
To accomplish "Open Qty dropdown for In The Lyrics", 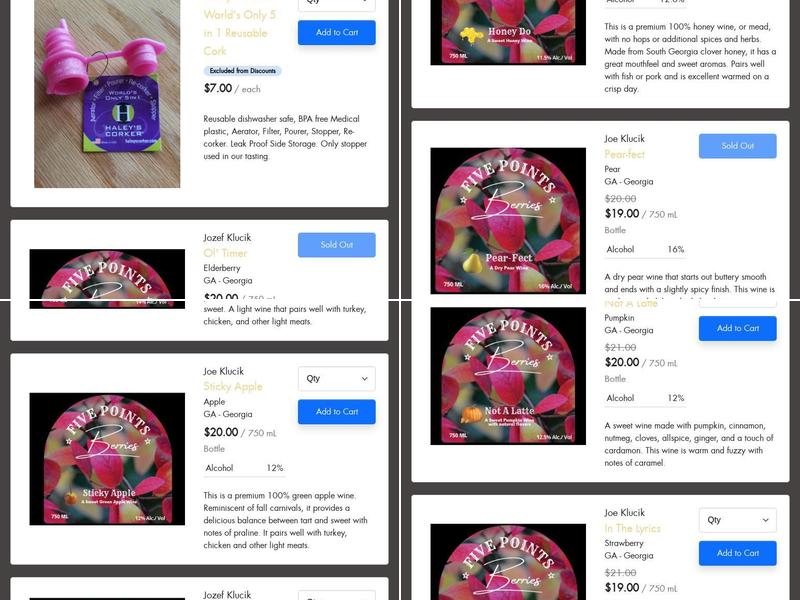I will (738, 520).
